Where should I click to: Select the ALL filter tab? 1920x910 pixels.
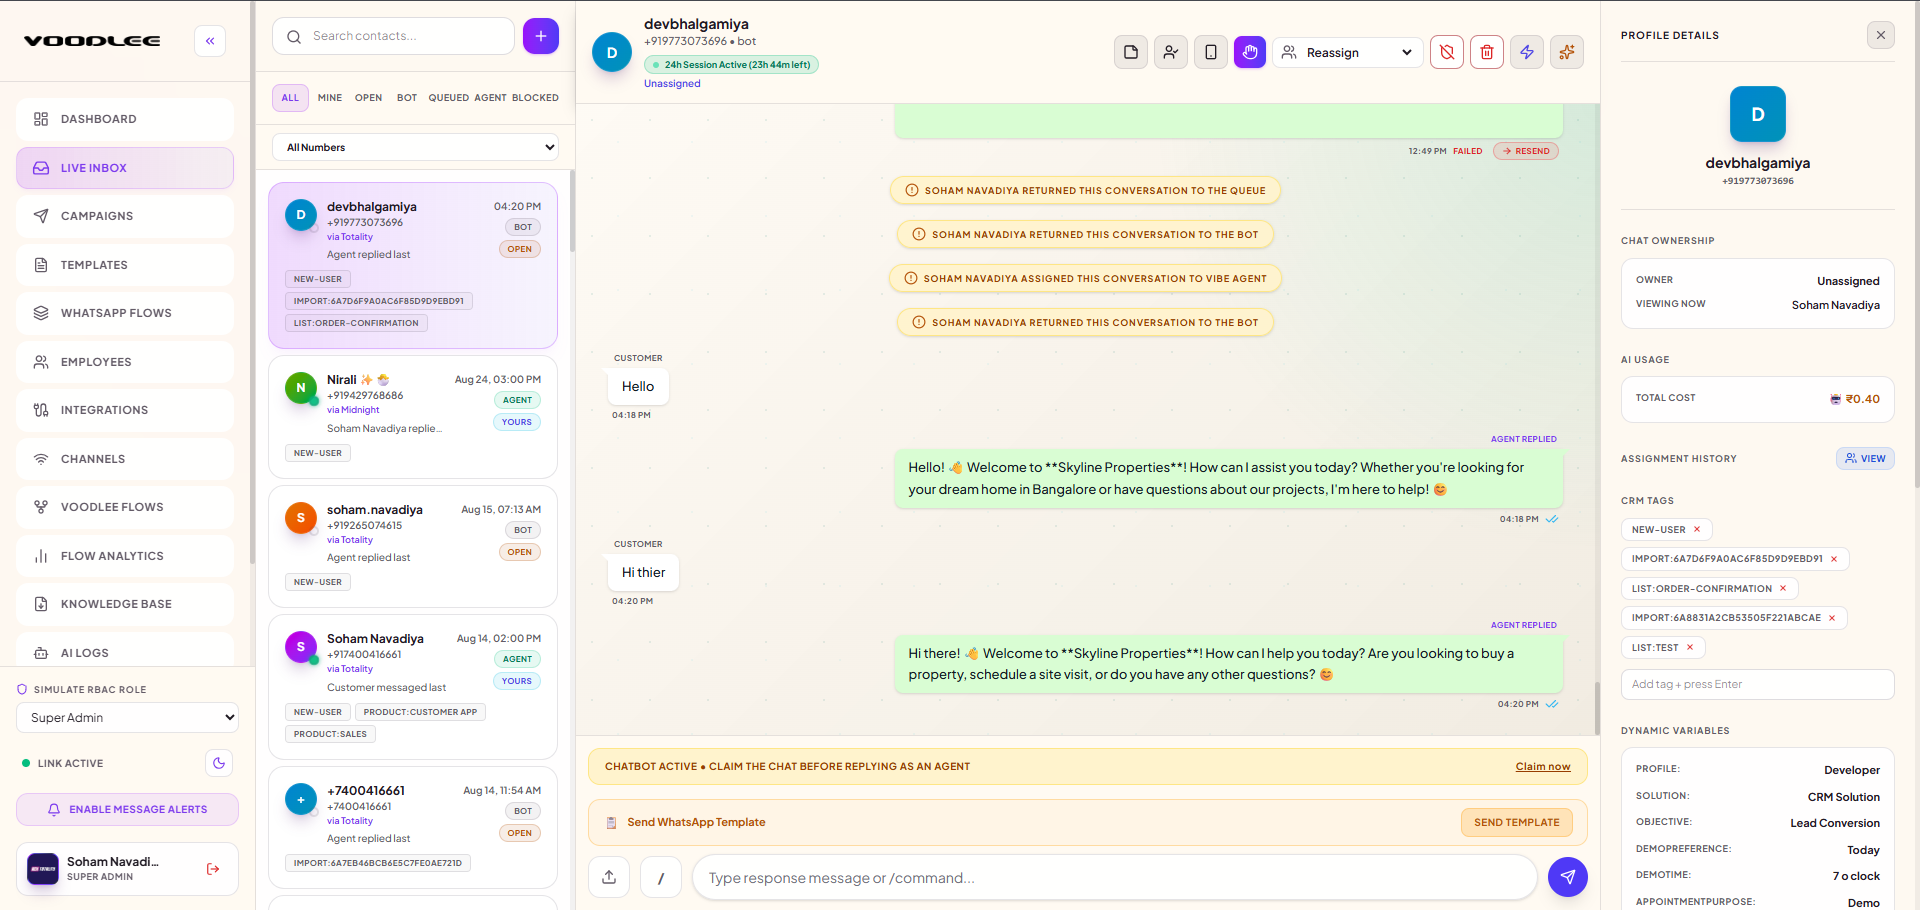coord(290,98)
